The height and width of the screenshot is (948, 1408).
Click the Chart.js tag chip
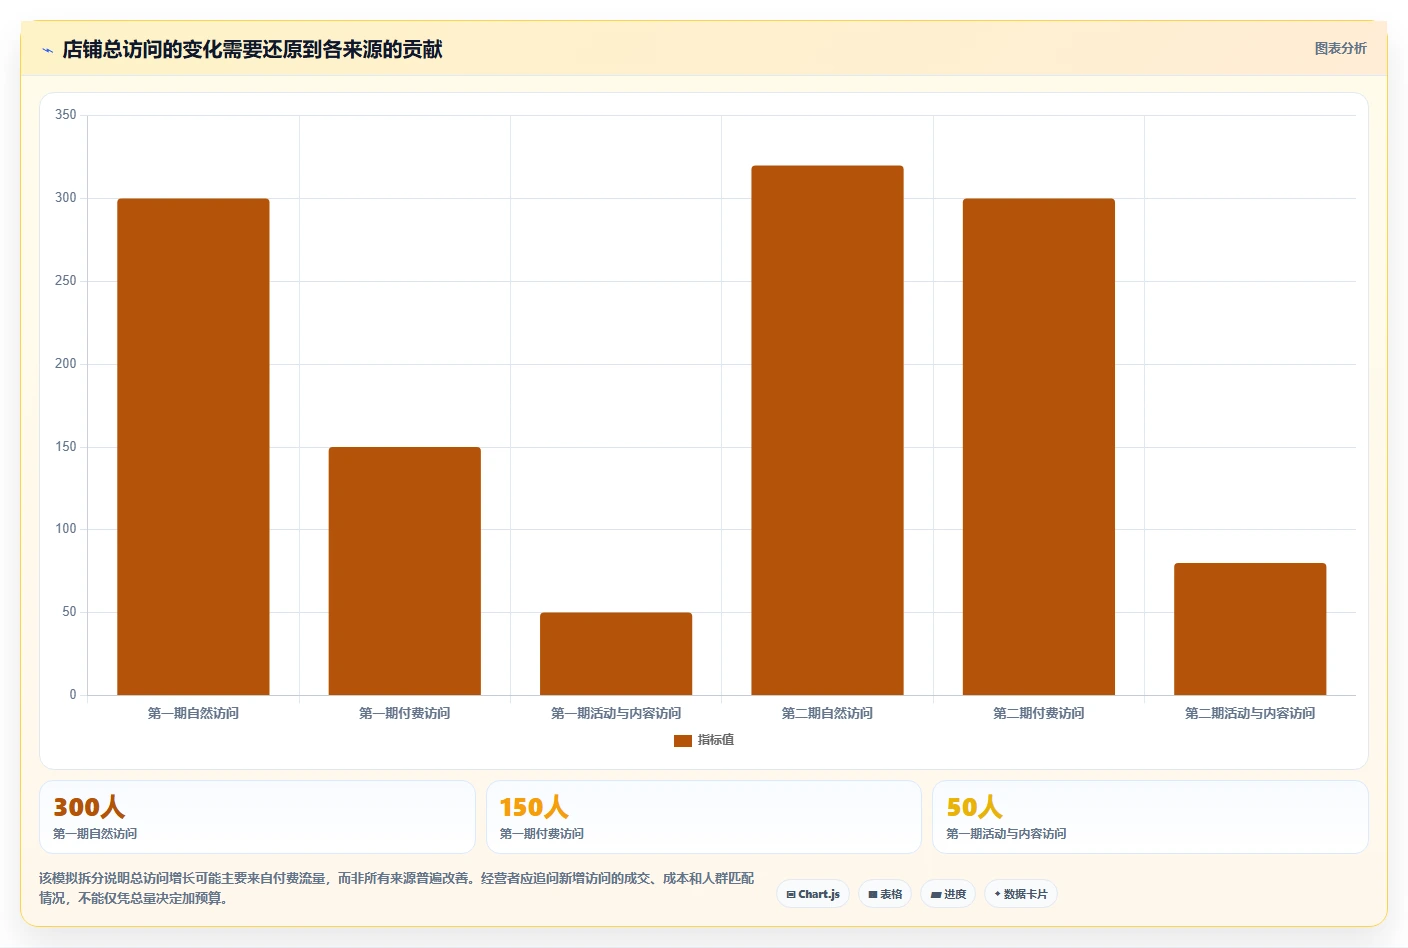tap(813, 894)
